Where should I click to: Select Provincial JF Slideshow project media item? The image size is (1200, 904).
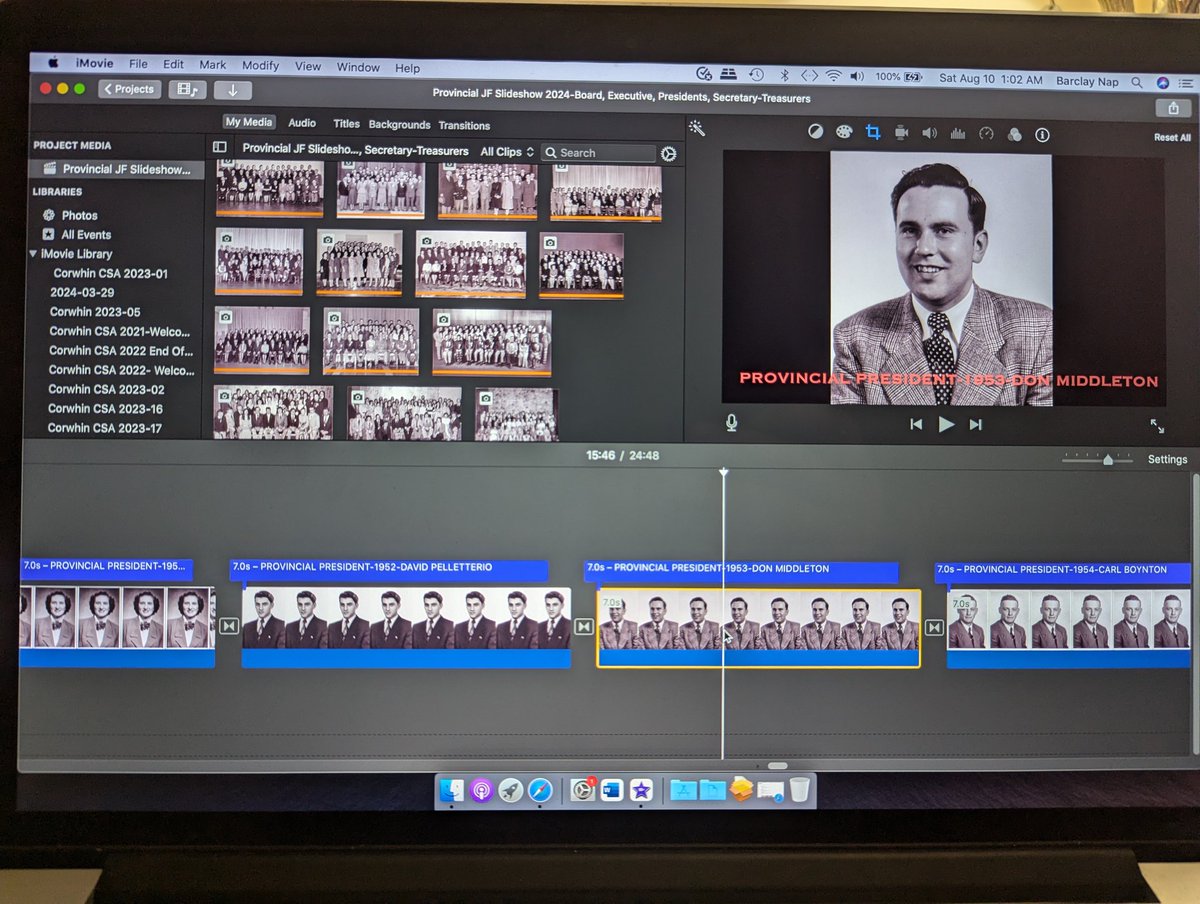tap(116, 170)
